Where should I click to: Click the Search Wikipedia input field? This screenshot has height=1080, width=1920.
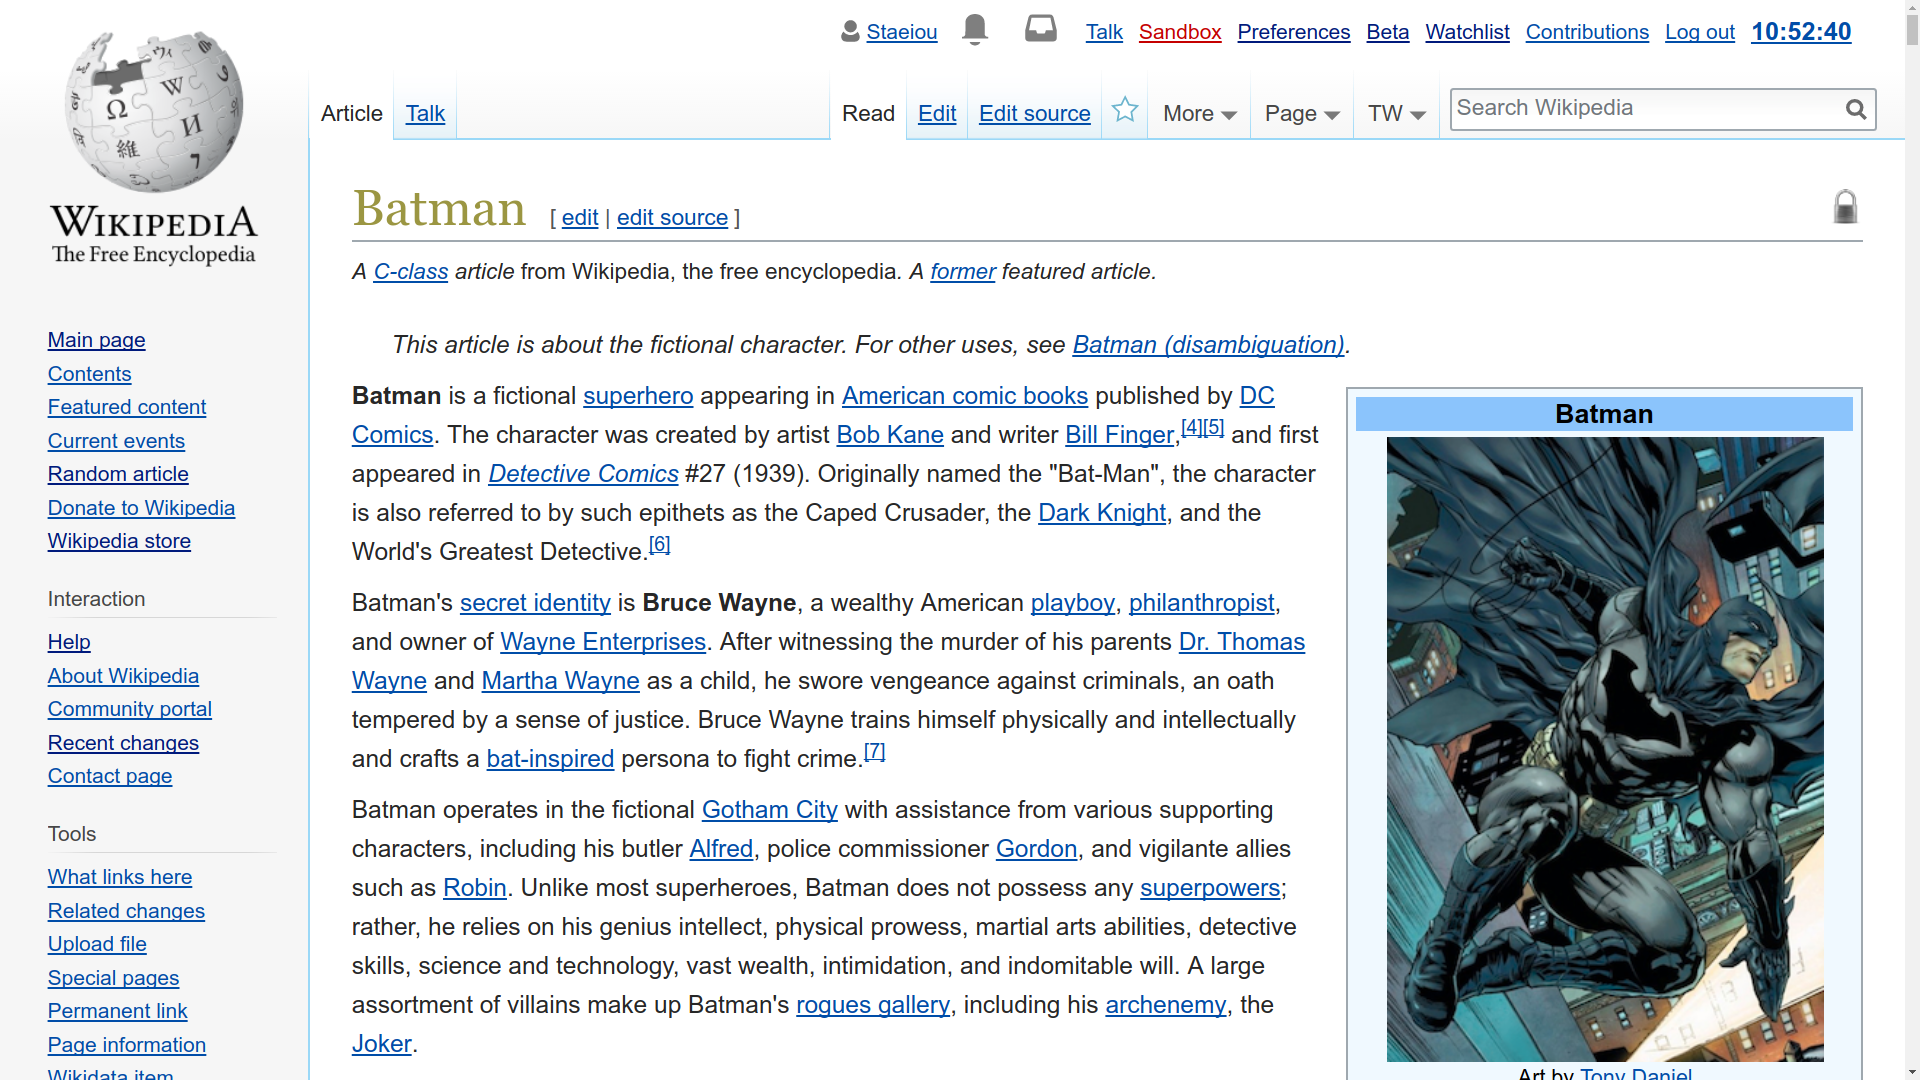pyautogui.click(x=1647, y=108)
